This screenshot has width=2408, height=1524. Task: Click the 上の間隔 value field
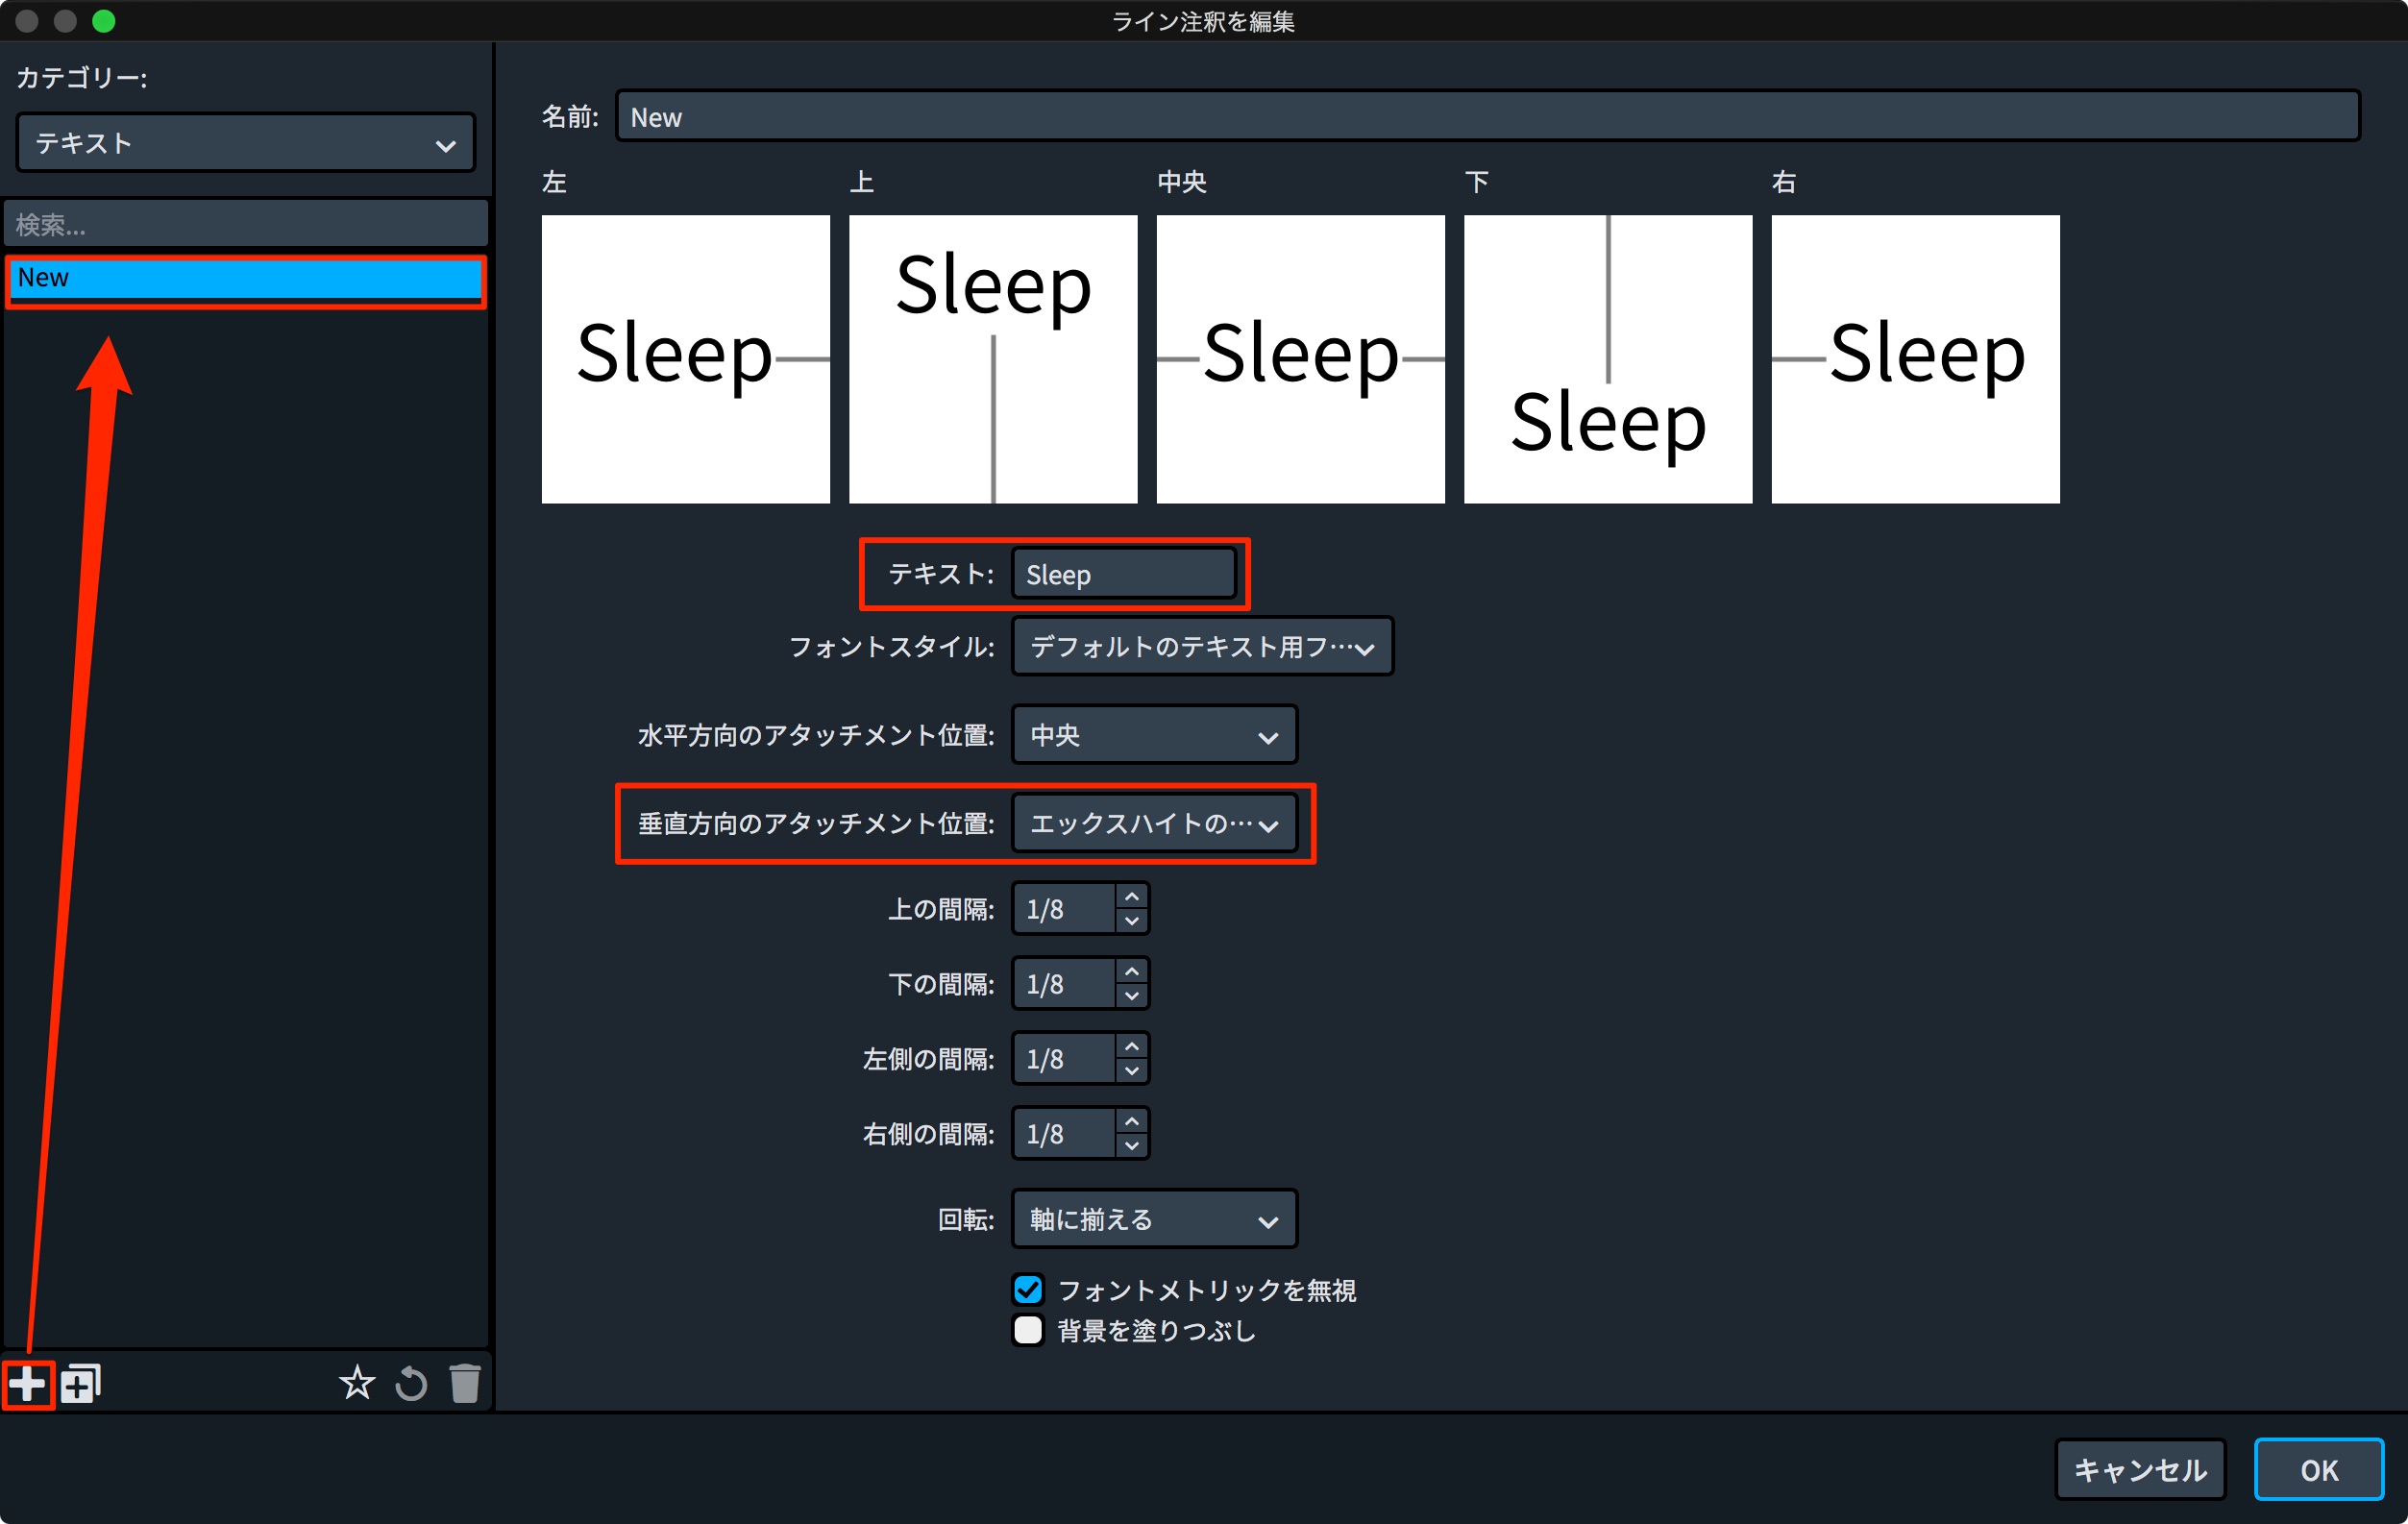[1063, 909]
